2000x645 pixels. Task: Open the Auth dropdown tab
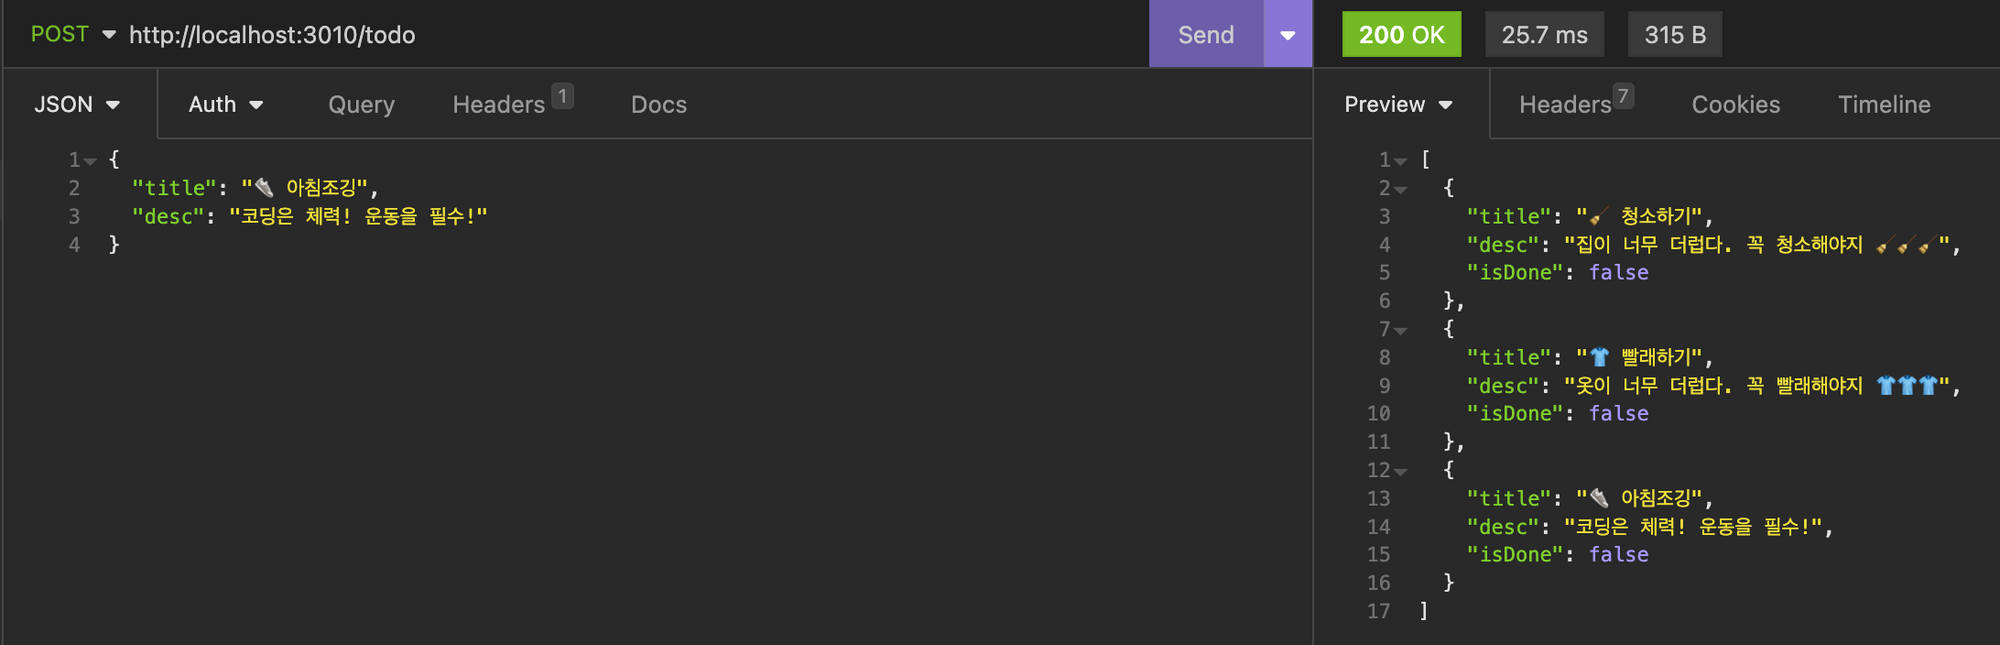pyautogui.click(x=226, y=104)
